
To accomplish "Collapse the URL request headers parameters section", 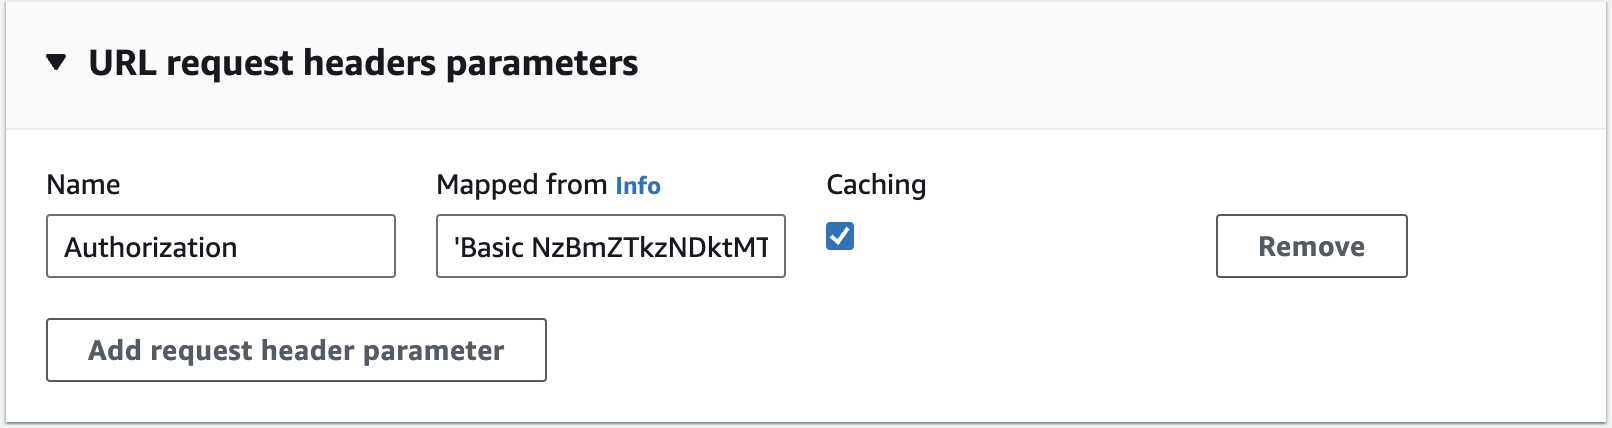I will 56,63.
